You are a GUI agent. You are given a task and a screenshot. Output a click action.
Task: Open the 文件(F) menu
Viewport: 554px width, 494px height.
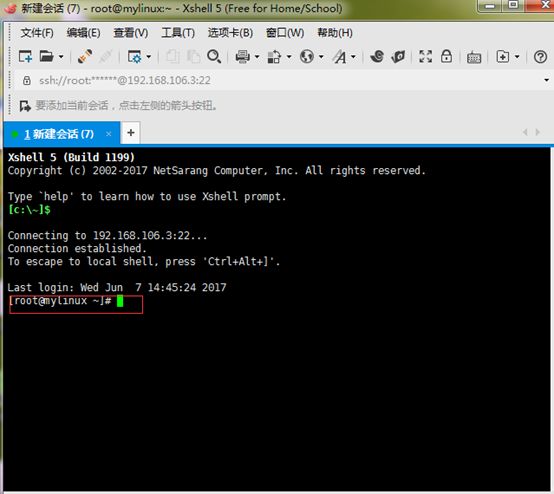click(x=37, y=33)
